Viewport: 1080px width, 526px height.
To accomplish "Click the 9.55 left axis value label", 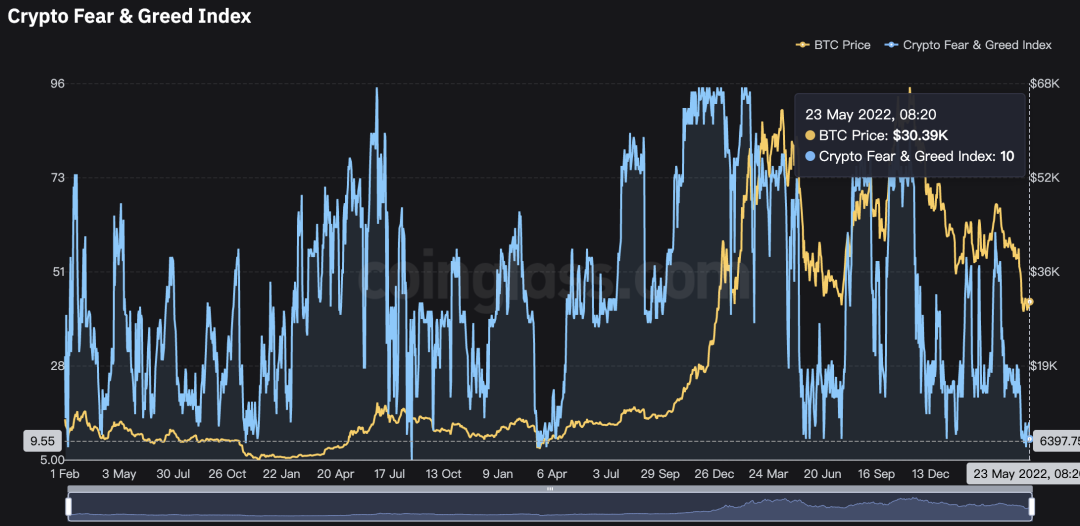I will (x=43, y=440).
